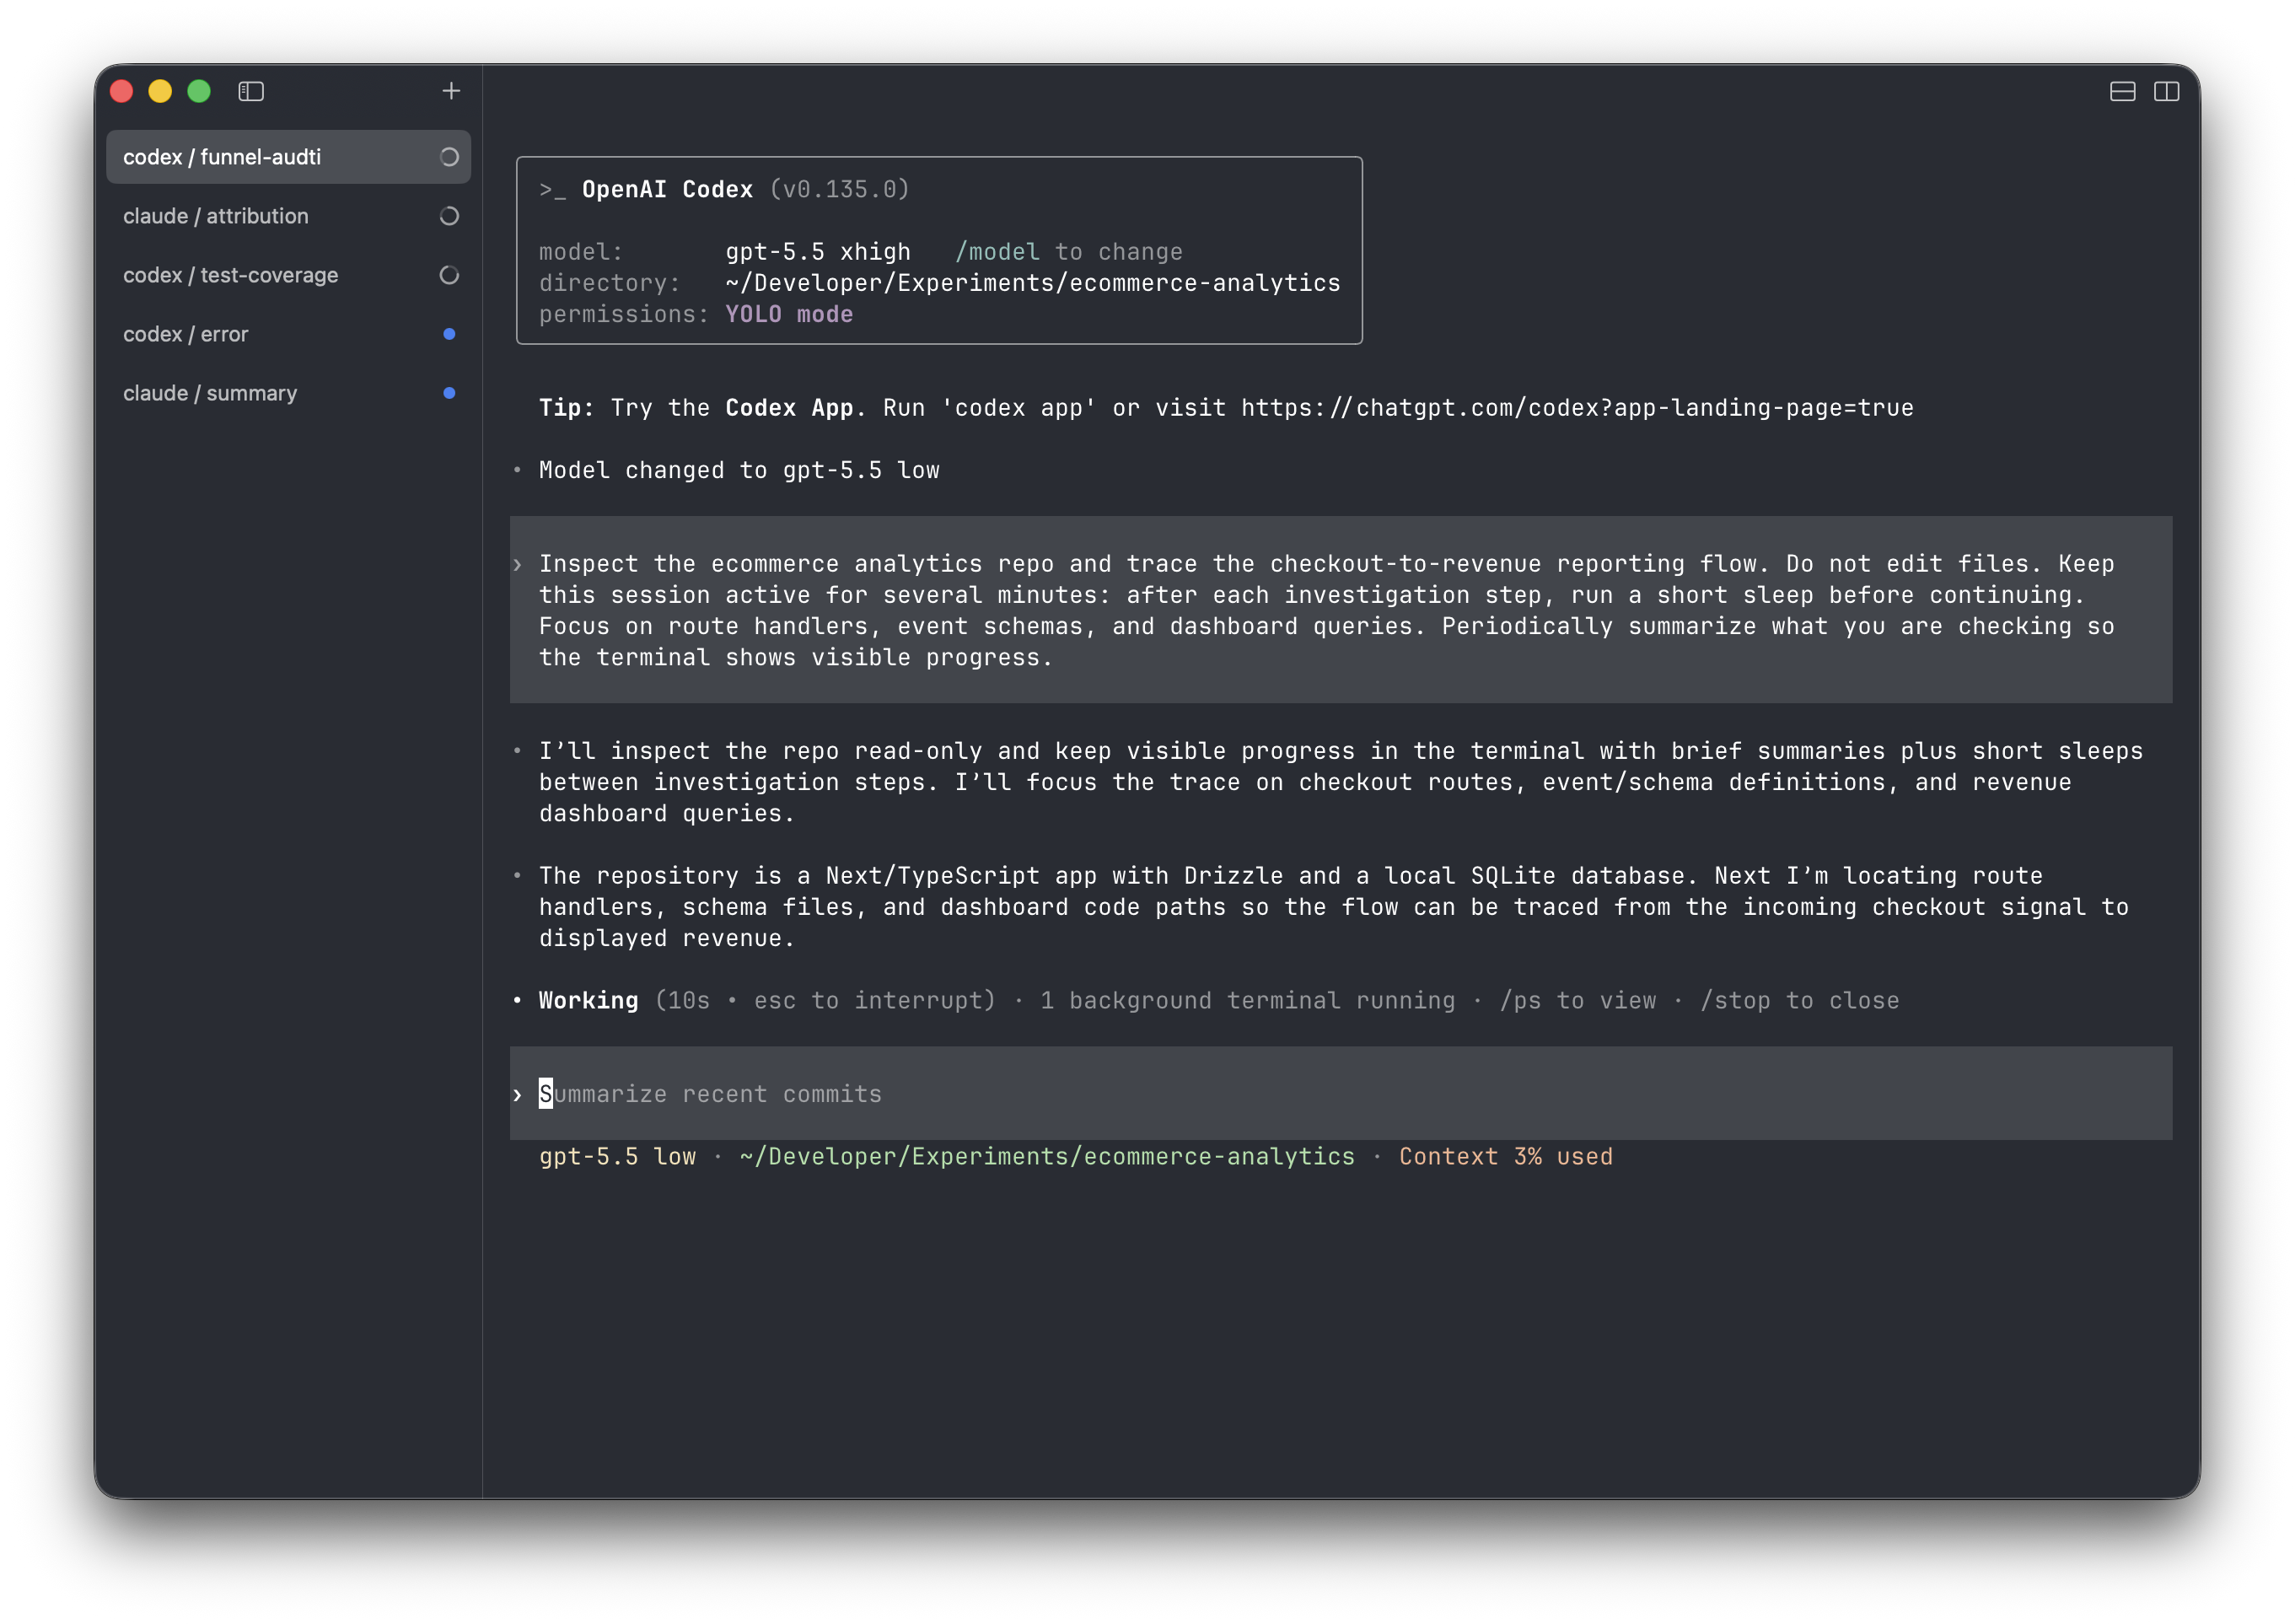
Task: Toggle the sidebar panel icon
Action: [x=251, y=91]
